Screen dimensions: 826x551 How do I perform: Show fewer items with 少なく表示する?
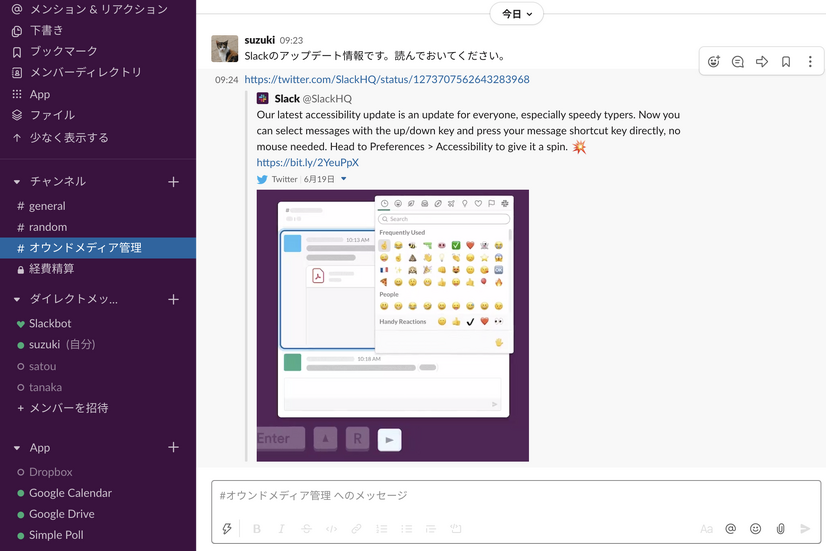(69, 137)
